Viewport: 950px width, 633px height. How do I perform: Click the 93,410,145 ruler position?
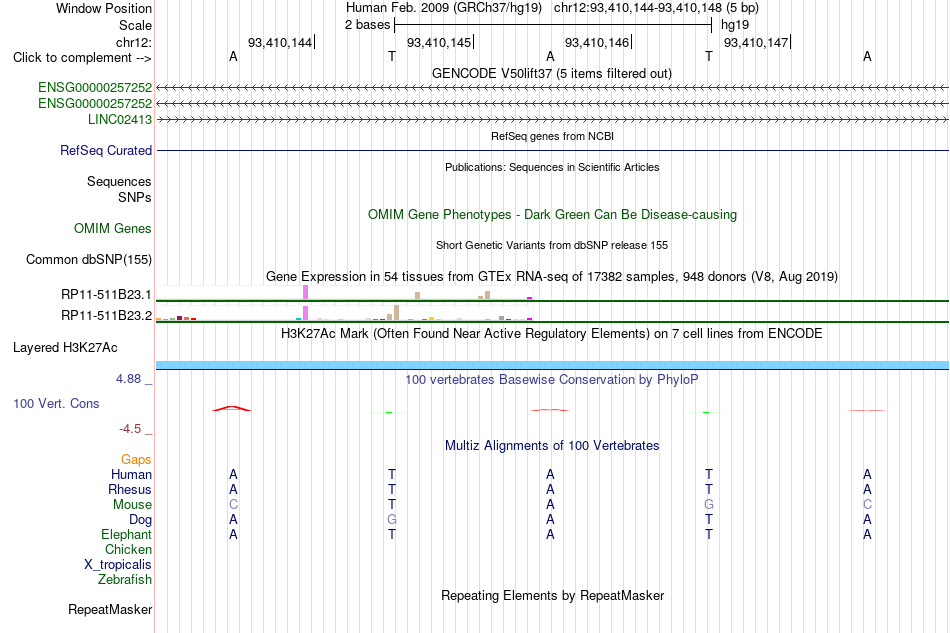coord(439,42)
